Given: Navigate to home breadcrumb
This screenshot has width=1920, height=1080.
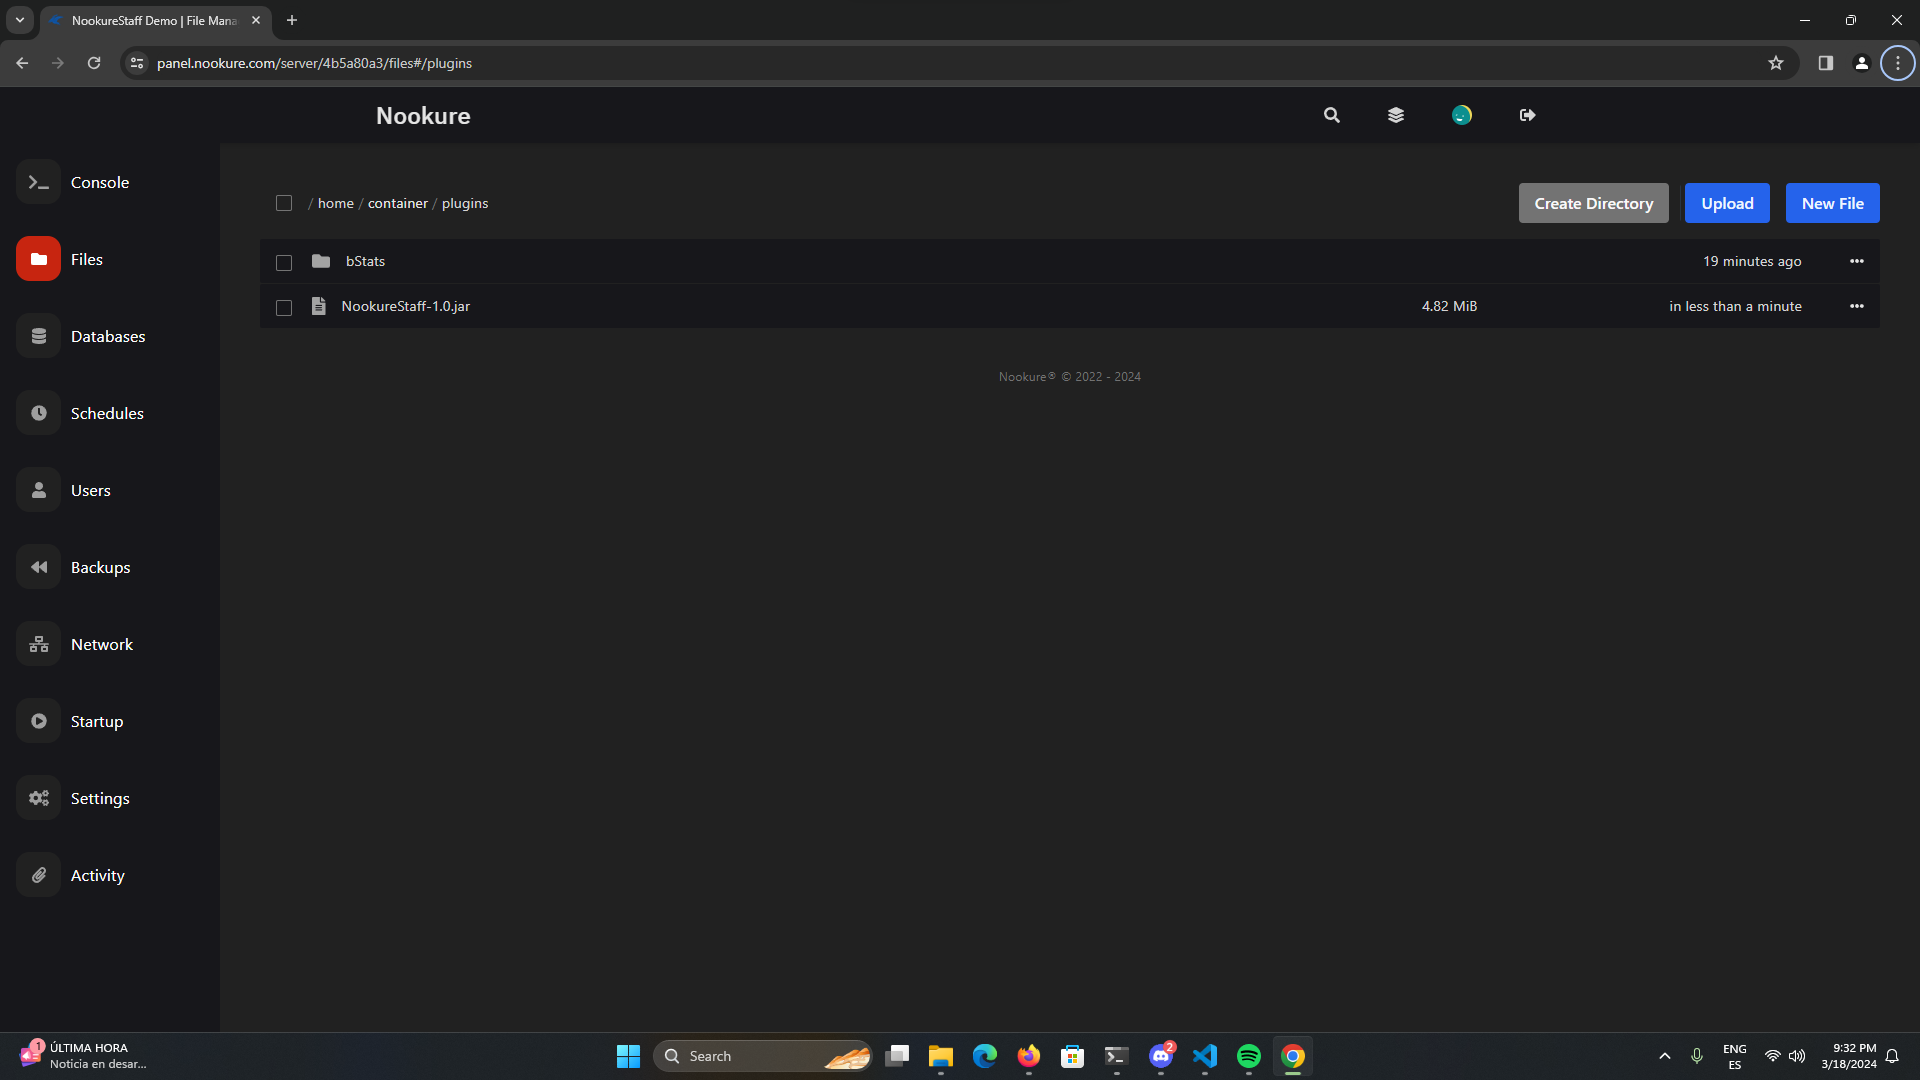Looking at the screenshot, I should (336, 203).
